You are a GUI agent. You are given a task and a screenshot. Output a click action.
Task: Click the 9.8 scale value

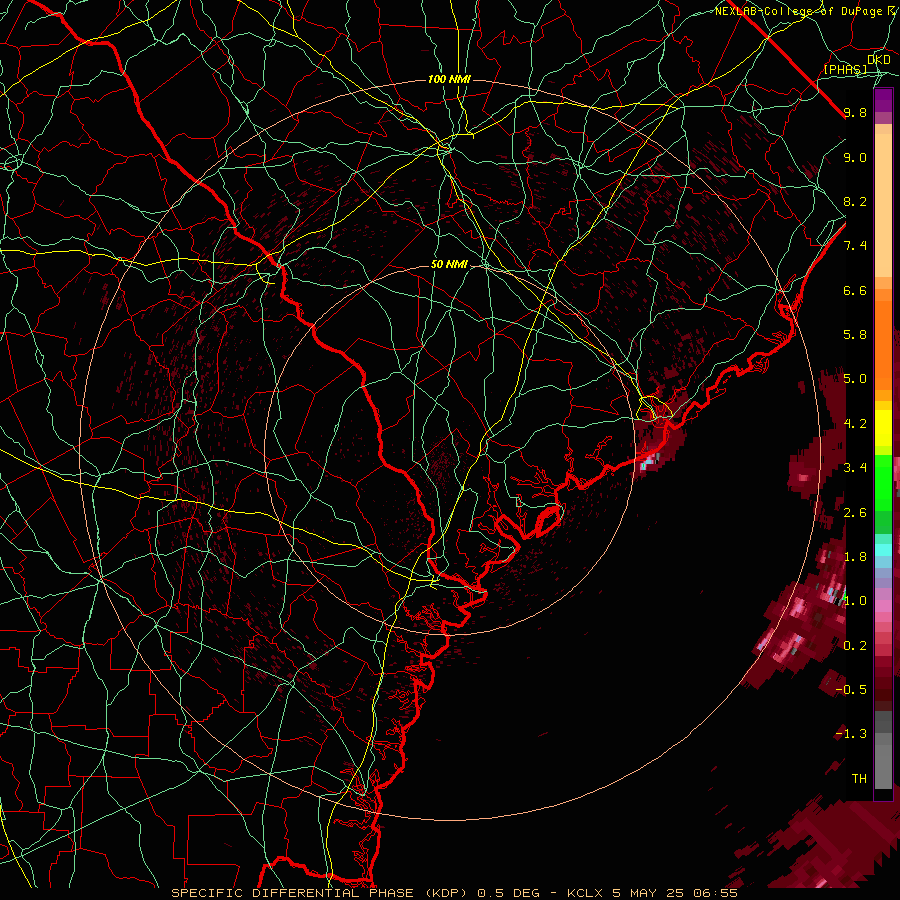point(855,112)
